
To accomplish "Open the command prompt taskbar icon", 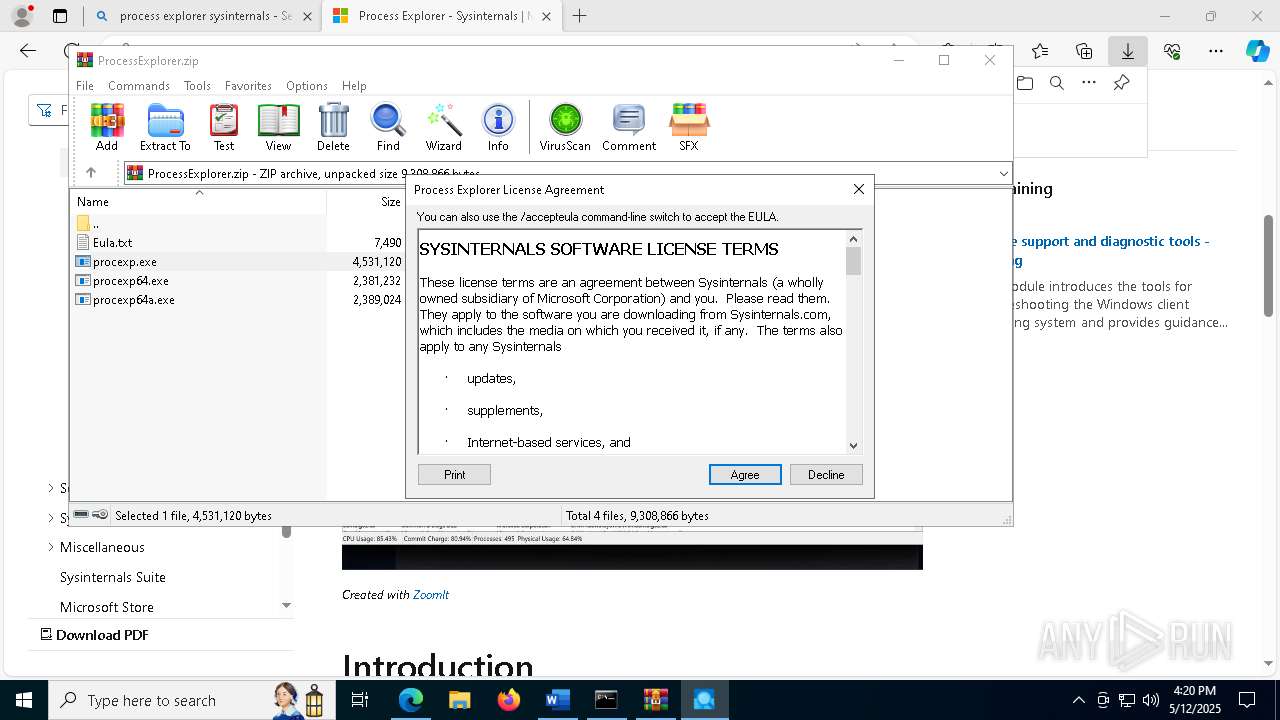I will [x=606, y=700].
